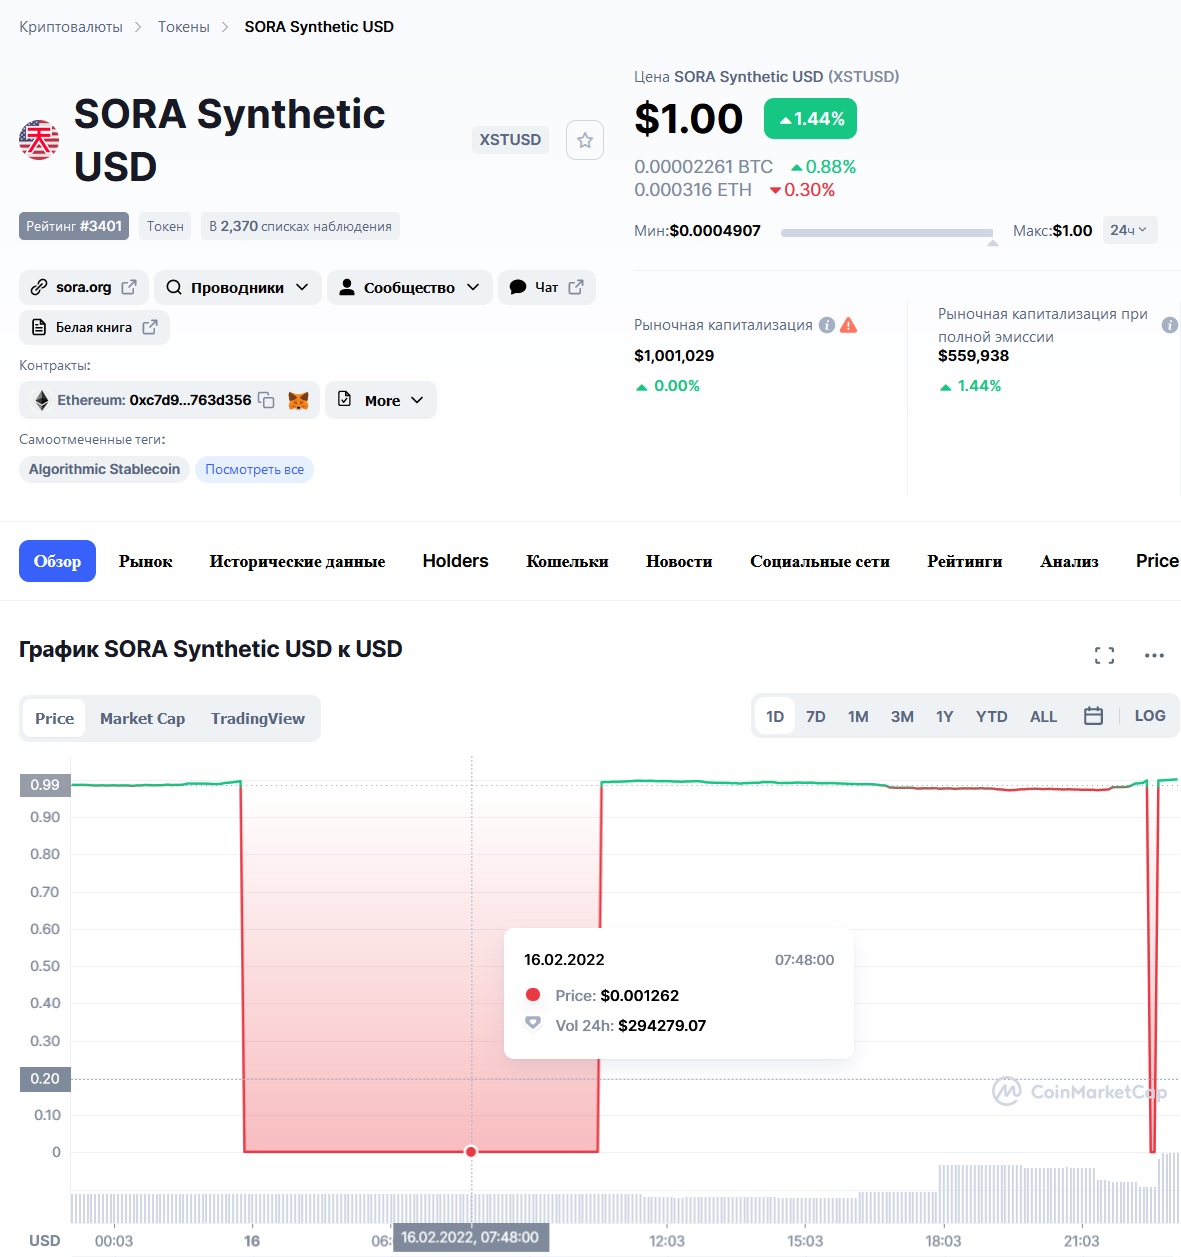Viewport: 1181px width, 1257px height.
Task: Click the red data point on the chart
Action: [471, 1152]
